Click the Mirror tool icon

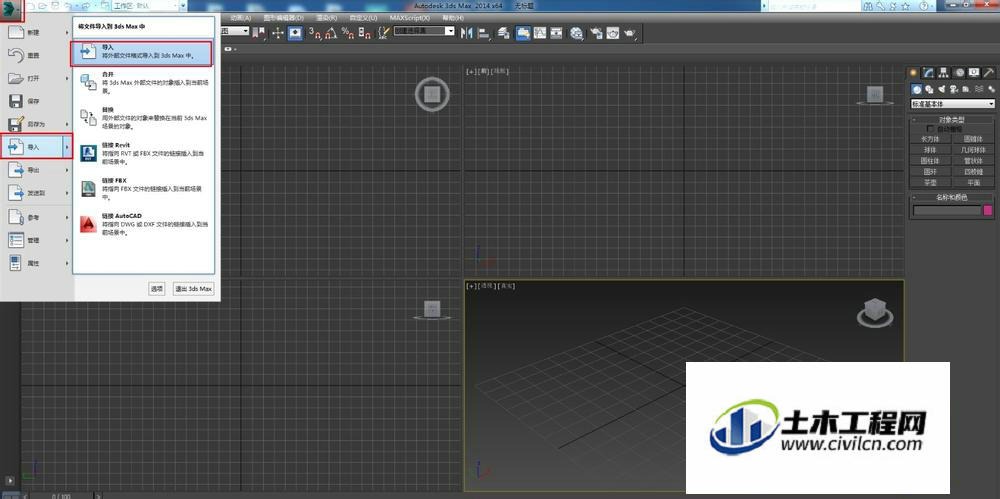tap(467, 33)
